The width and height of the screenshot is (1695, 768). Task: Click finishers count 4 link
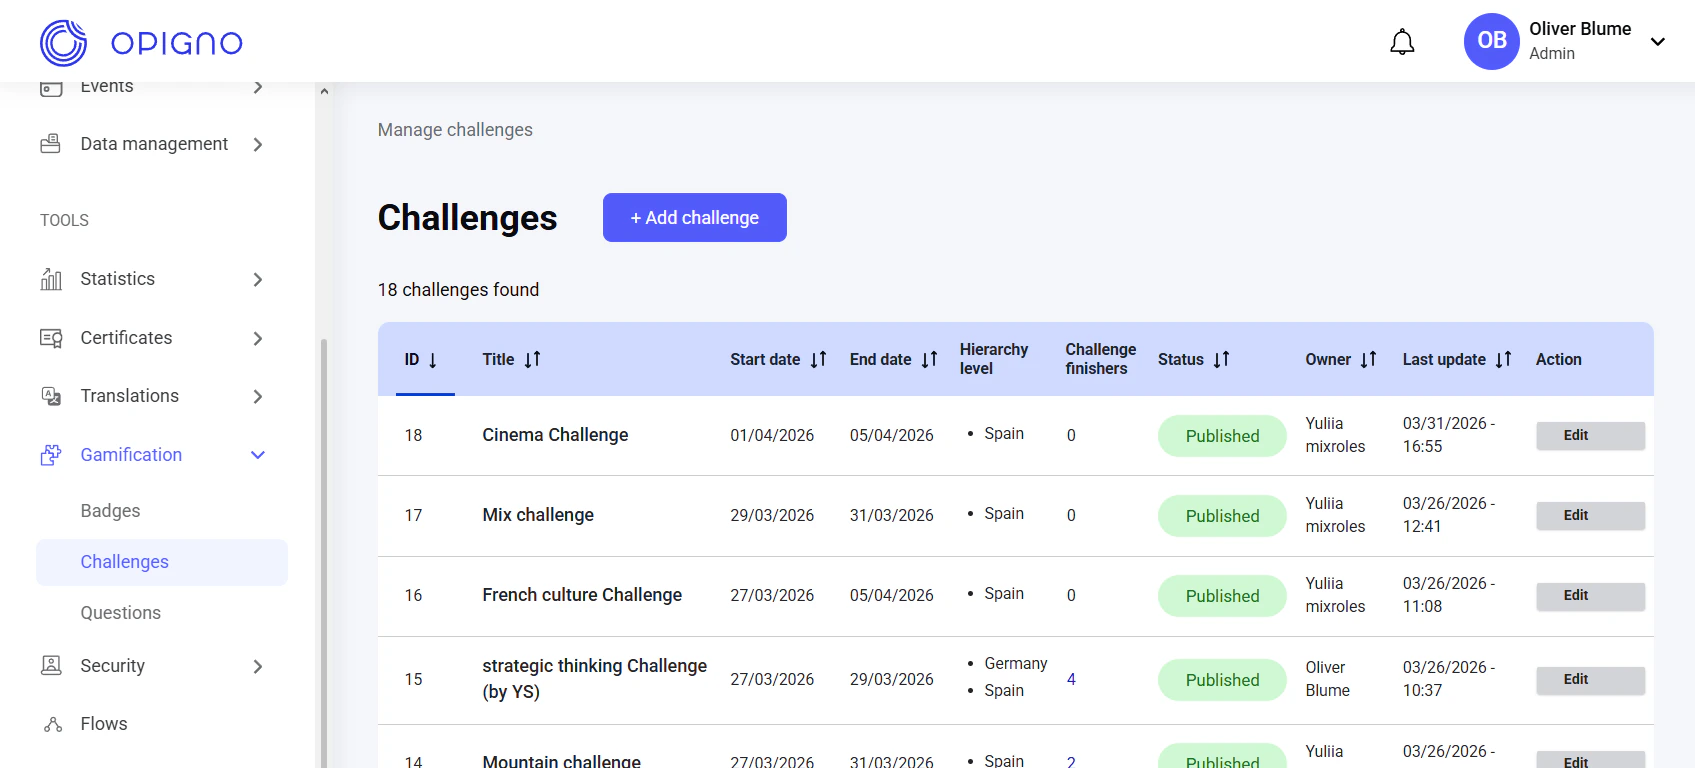pyautogui.click(x=1071, y=679)
